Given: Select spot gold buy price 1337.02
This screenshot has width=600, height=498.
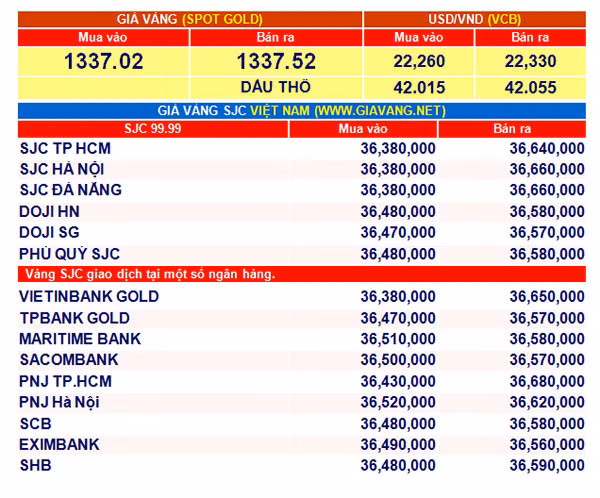Looking at the screenshot, I should click(104, 61).
